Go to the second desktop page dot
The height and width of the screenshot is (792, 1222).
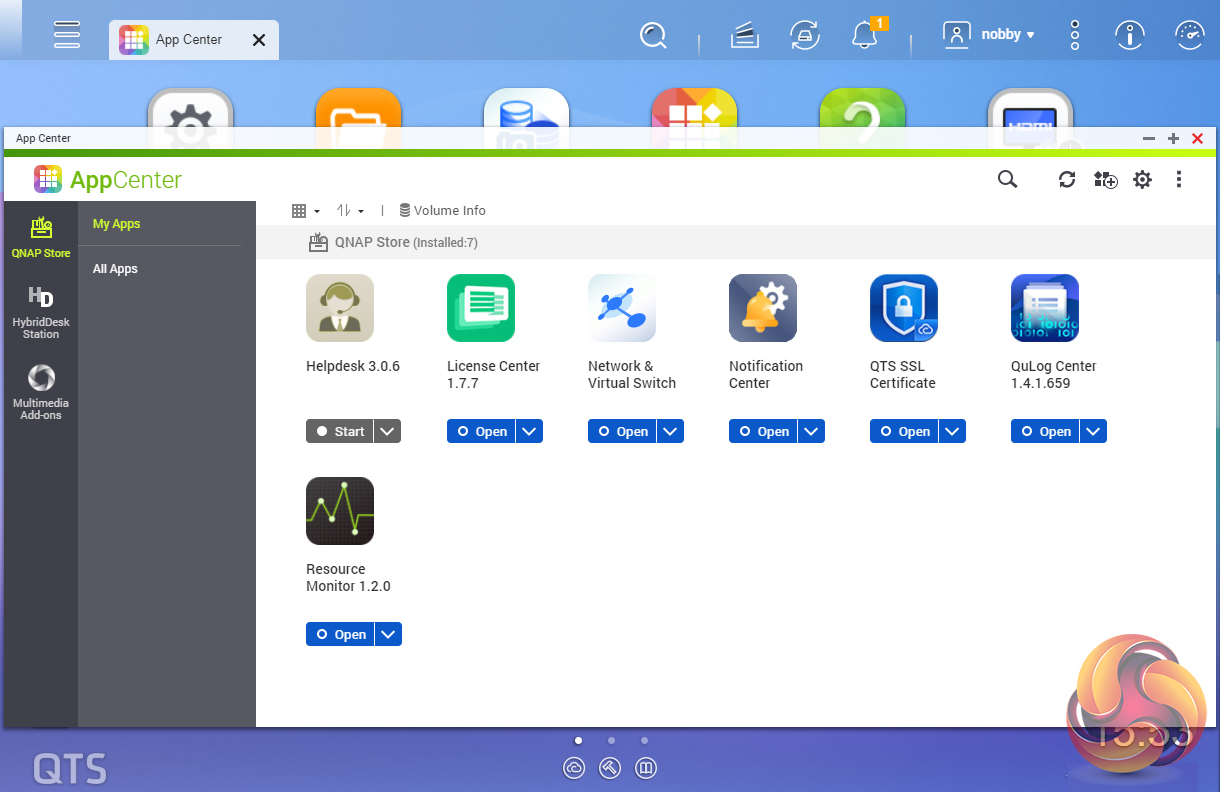[611, 741]
